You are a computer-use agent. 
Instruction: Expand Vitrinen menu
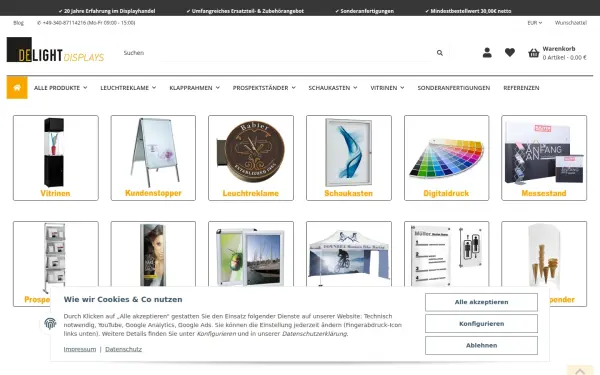pos(387,88)
